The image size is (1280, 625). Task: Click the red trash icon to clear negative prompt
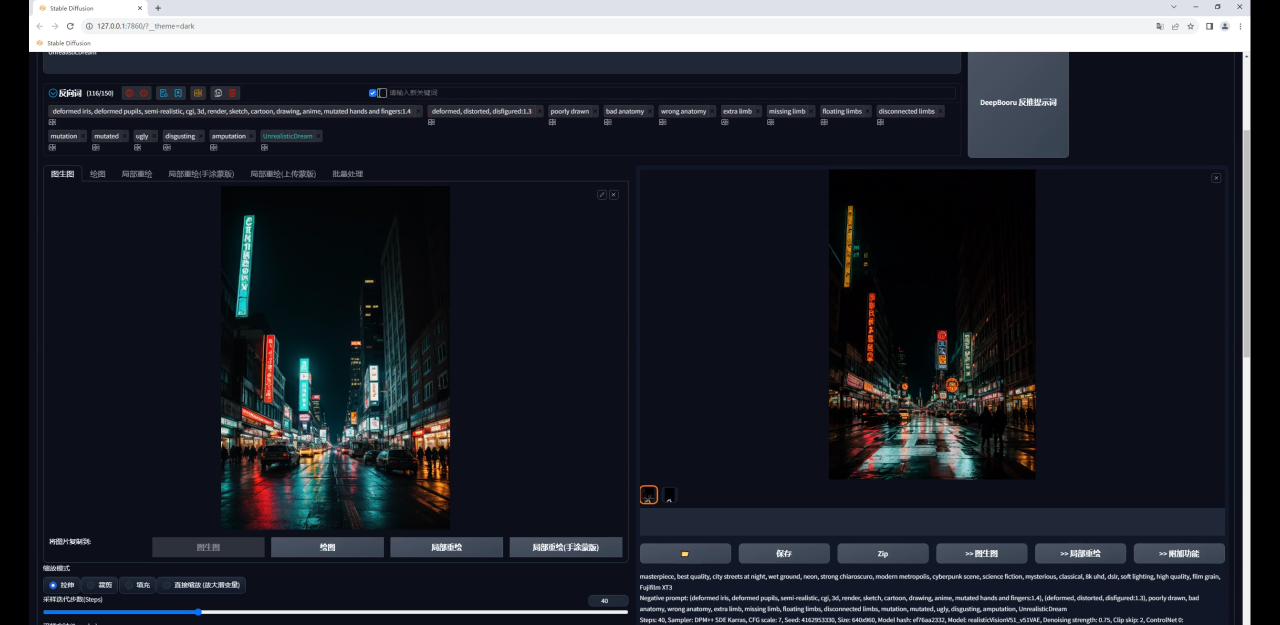(x=233, y=93)
